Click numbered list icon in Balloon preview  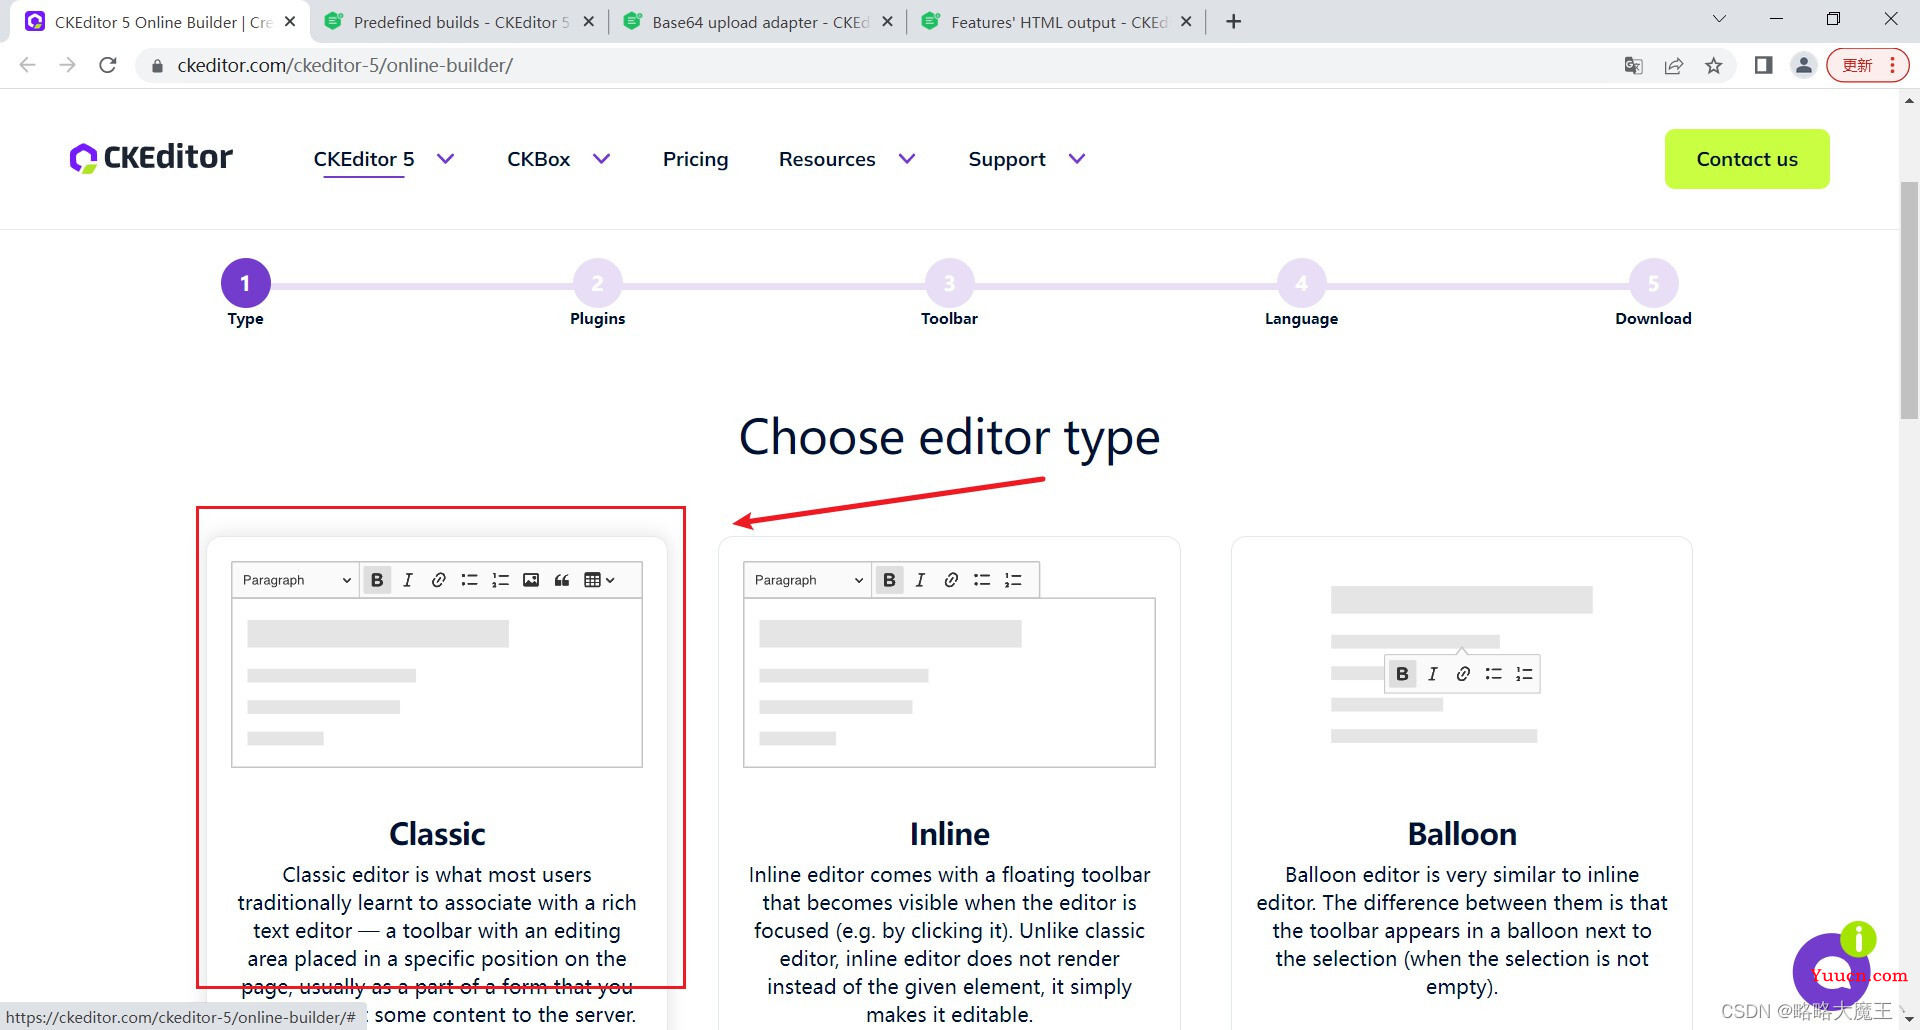click(x=1524, y=674)
